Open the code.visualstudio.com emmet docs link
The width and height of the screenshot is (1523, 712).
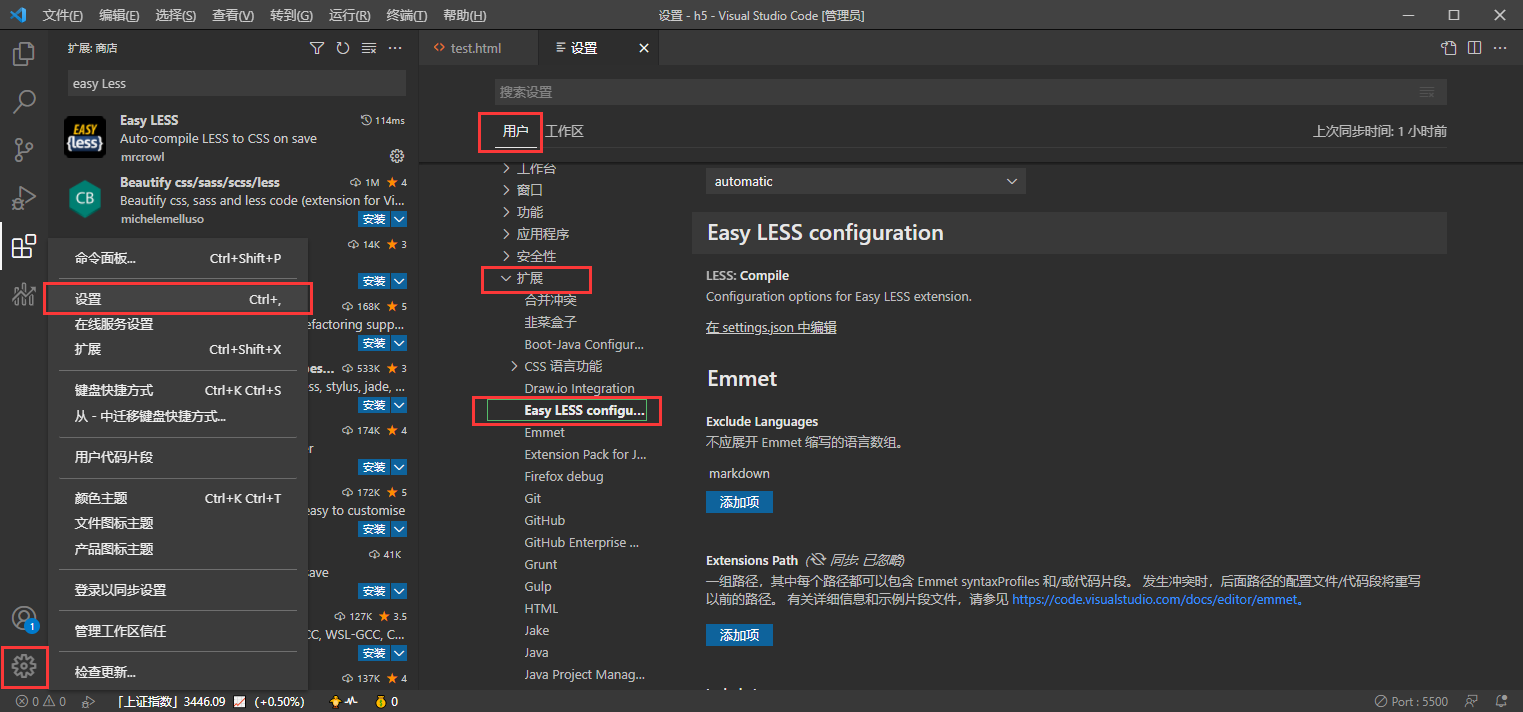pyautogui.click(x=1155, y=600)
